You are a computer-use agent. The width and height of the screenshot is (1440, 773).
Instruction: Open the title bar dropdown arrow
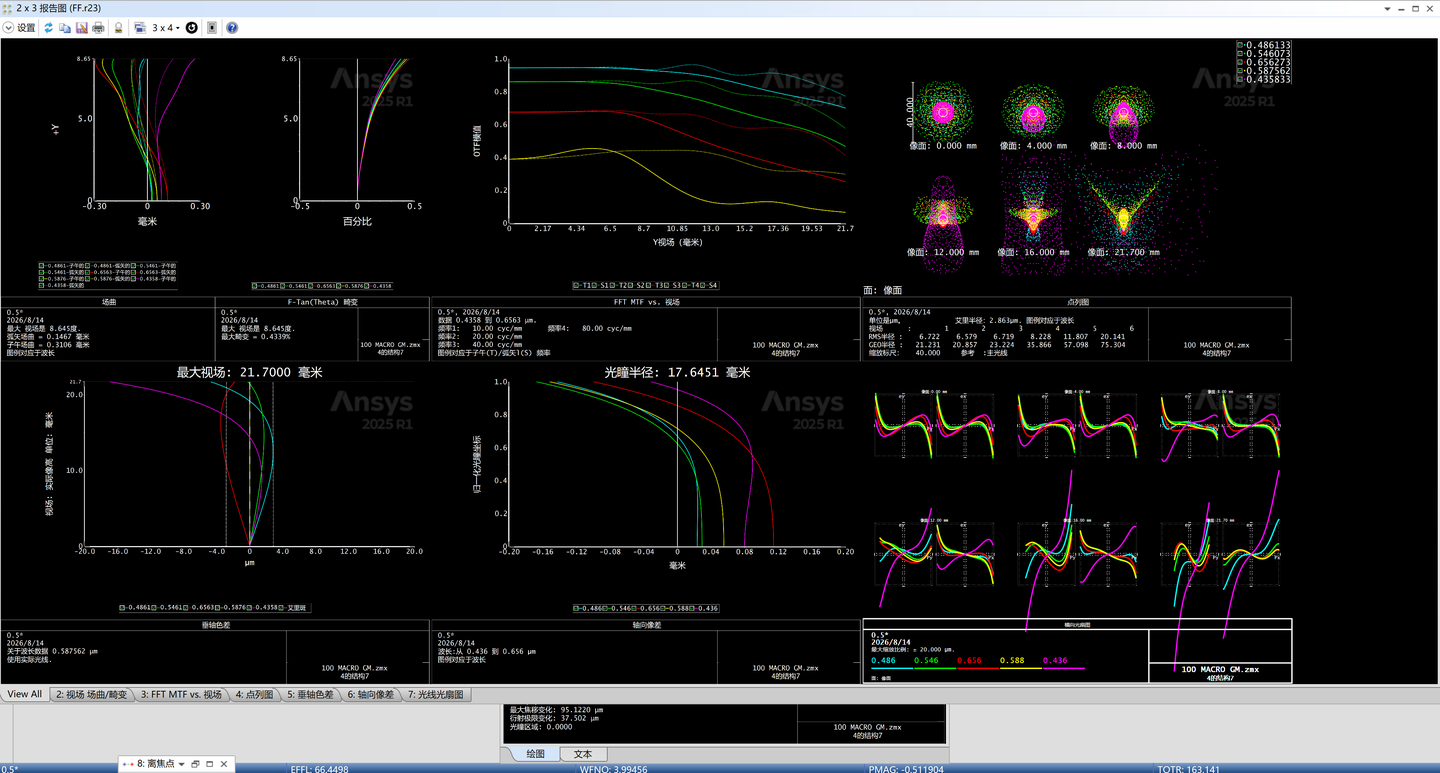tap(1387, 8)
